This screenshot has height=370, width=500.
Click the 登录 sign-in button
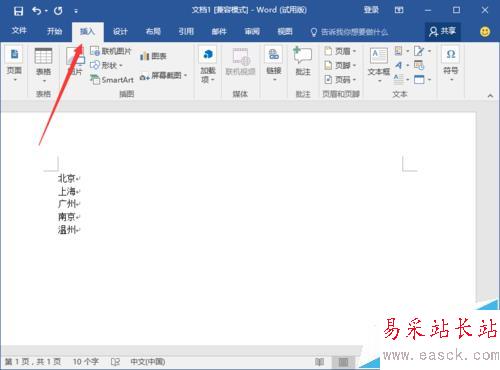pos(371,10)
